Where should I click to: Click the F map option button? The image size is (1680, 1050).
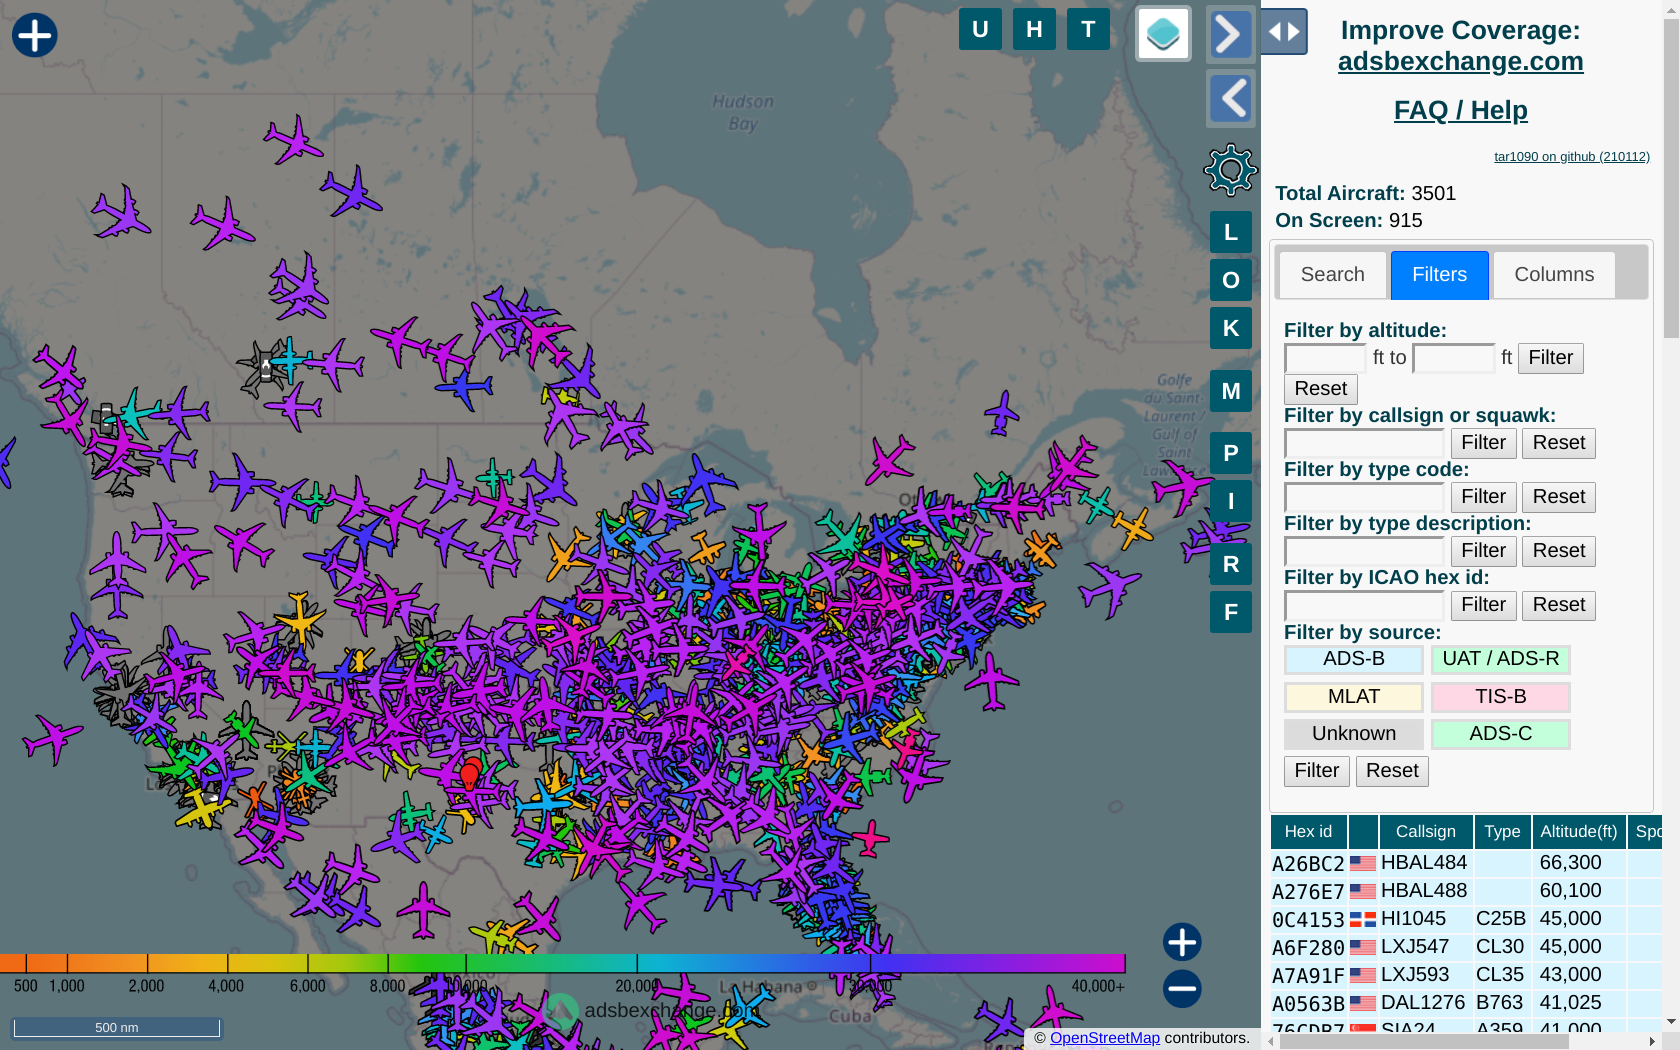[x=1231, y=612]
